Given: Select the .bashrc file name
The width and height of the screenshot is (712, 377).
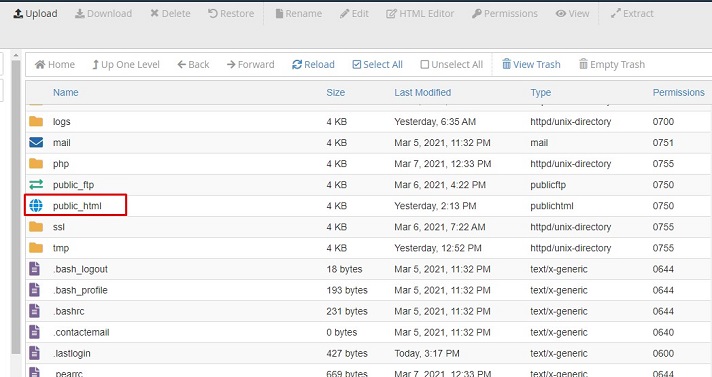Looking at the screenshot, I should click(69, 311).
